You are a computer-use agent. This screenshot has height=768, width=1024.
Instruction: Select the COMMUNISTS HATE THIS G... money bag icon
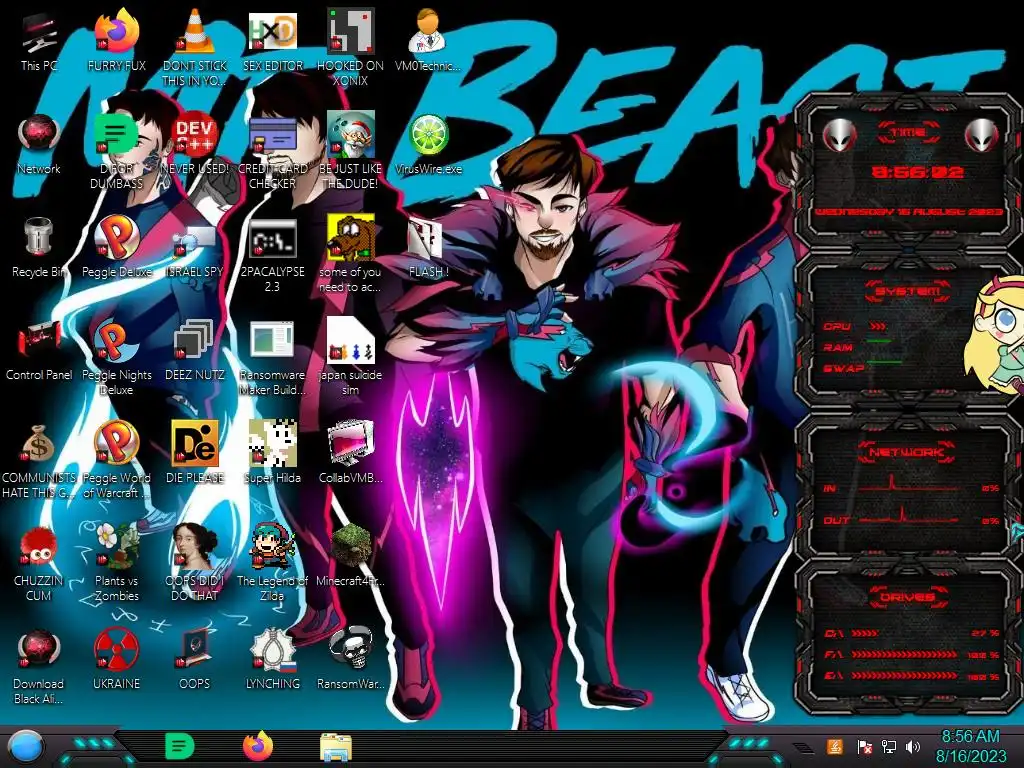tap(39, 461)
